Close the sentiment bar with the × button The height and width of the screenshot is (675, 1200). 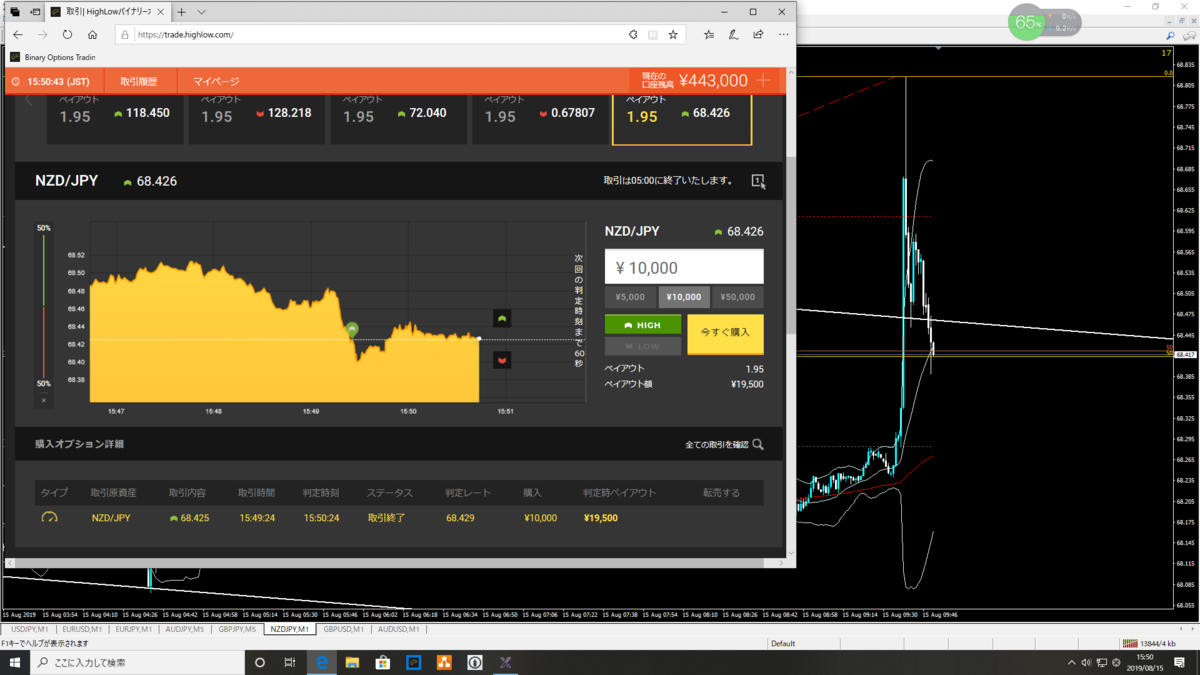[44, 400]
